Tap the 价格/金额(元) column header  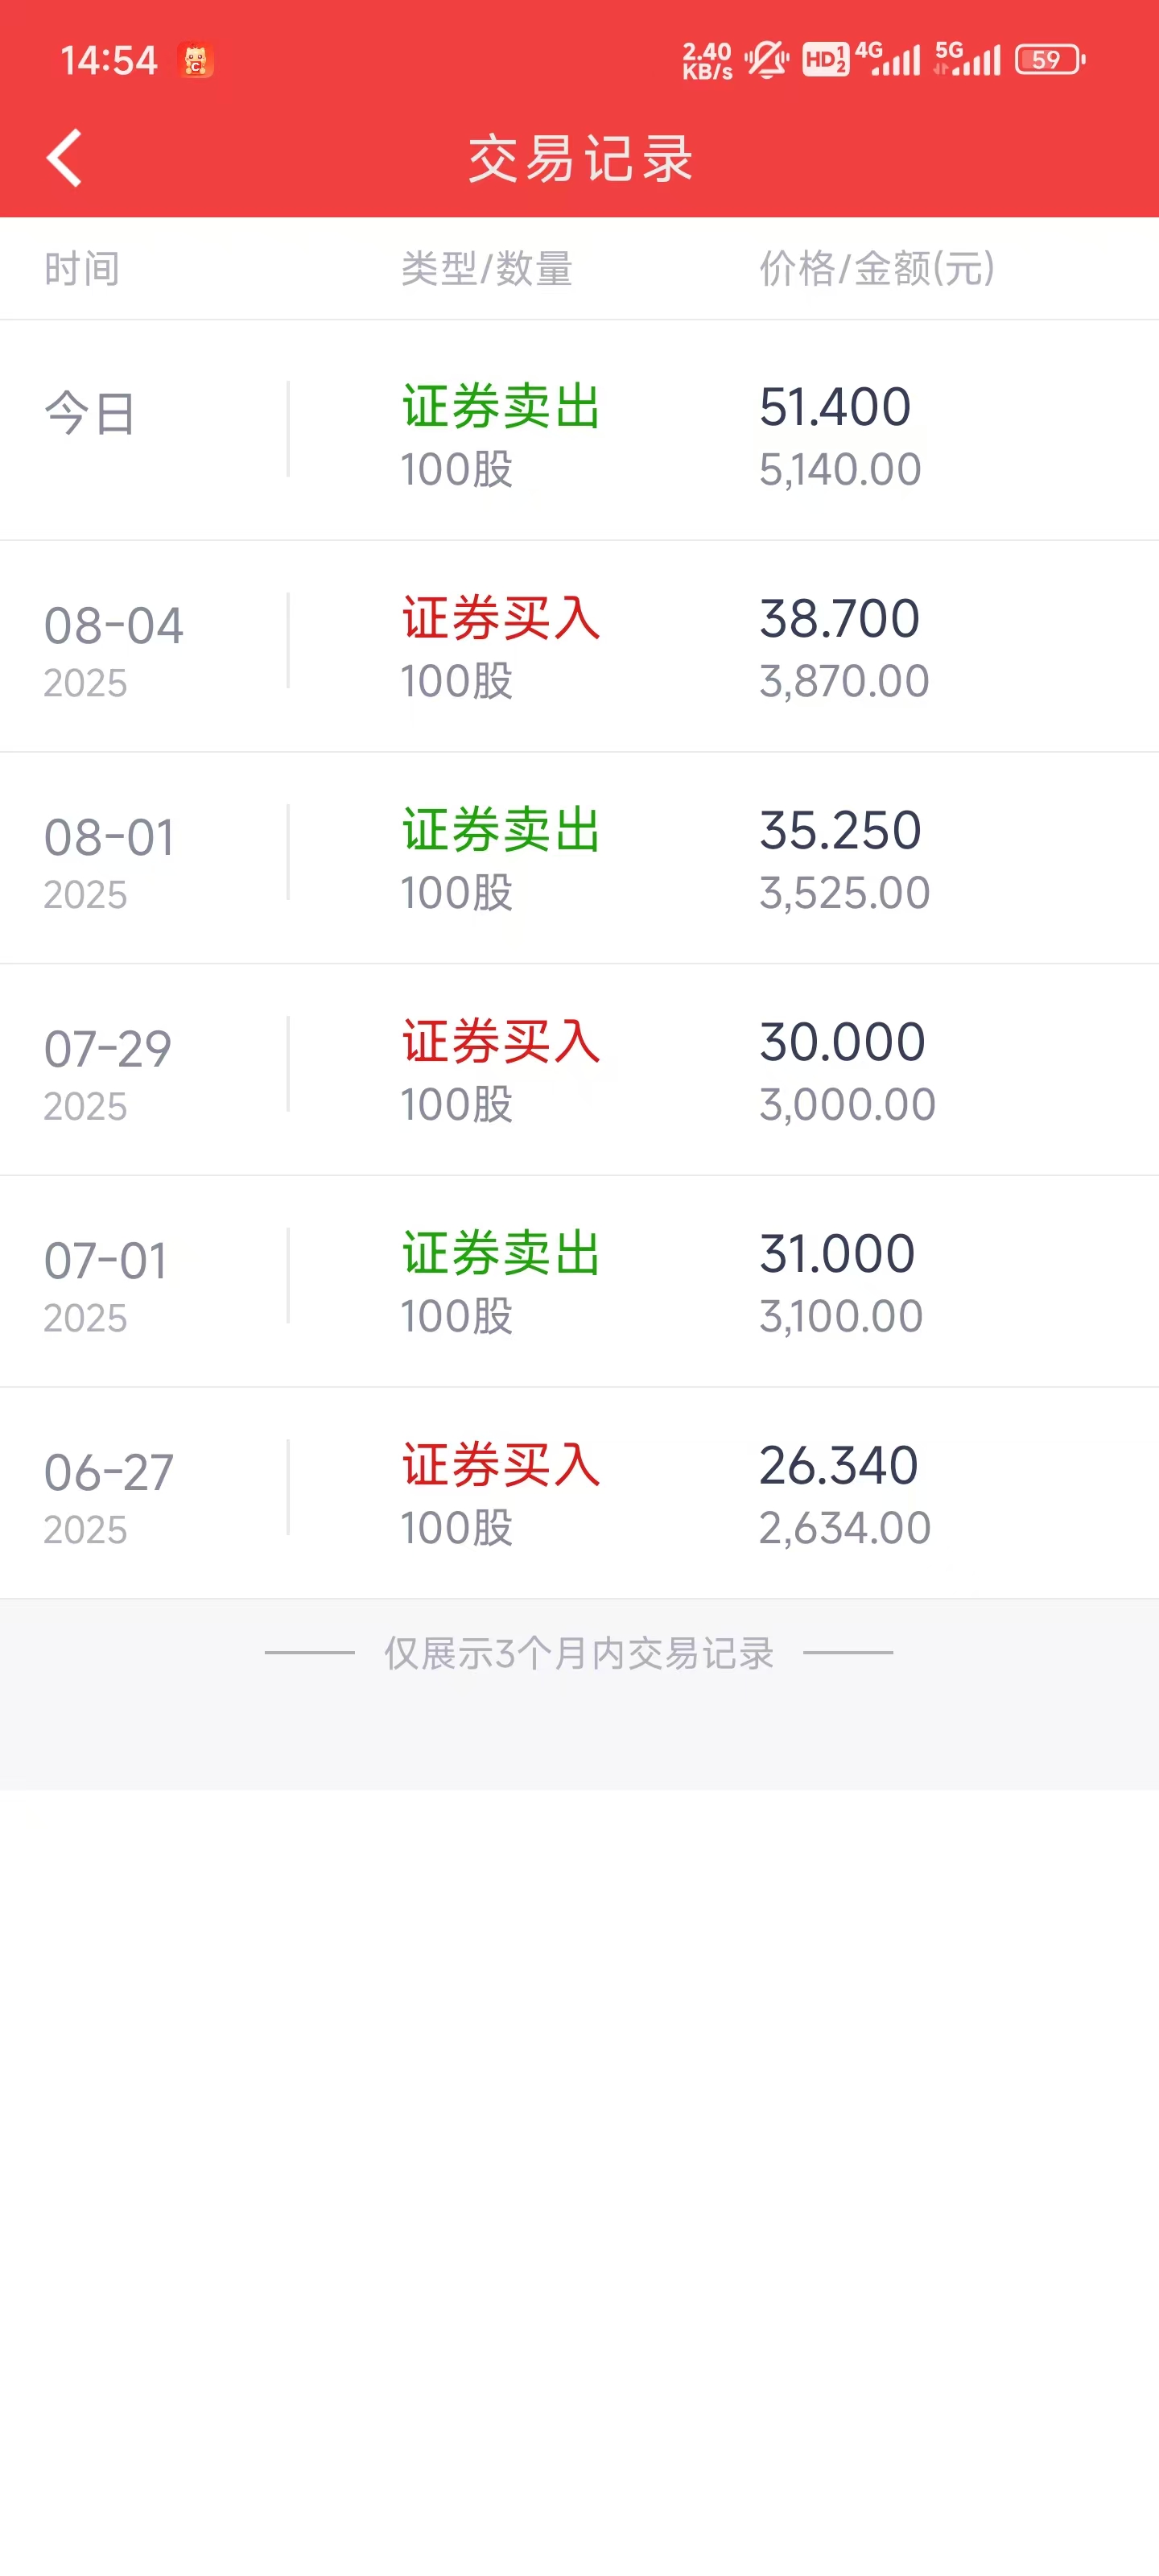pos(877,269)
